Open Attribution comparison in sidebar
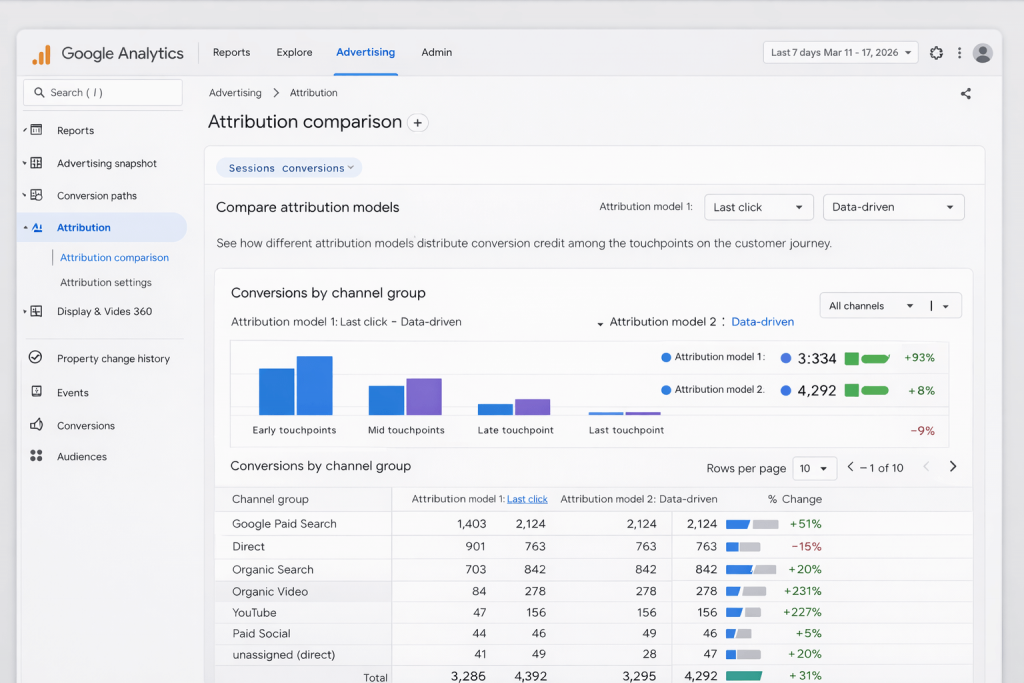The width and height of the screenshot is (1024, 683). pos(114,257)
